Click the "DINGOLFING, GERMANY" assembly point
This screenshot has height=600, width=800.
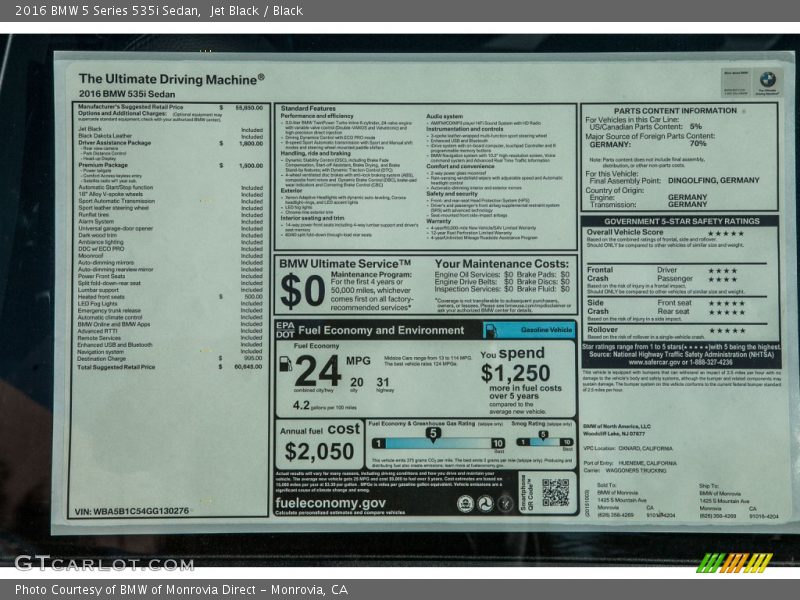tap(713, 181)
